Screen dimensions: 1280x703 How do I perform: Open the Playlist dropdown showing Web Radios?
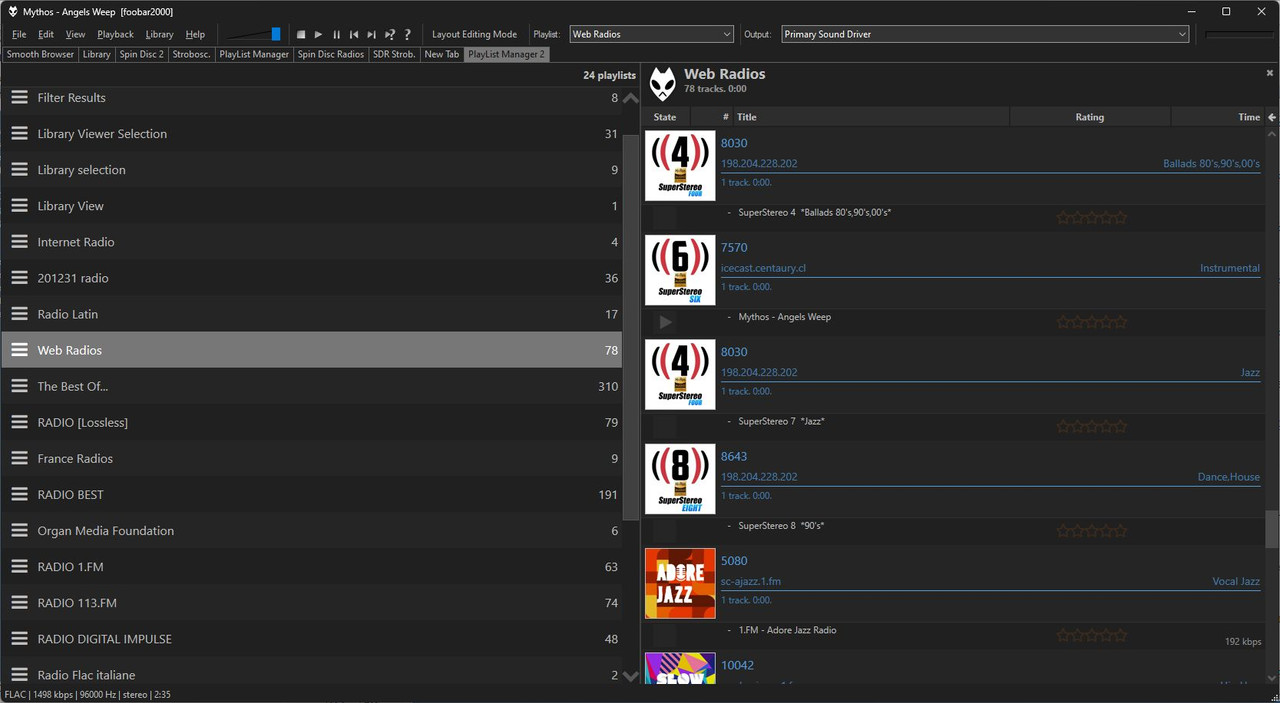coord(652,34)
